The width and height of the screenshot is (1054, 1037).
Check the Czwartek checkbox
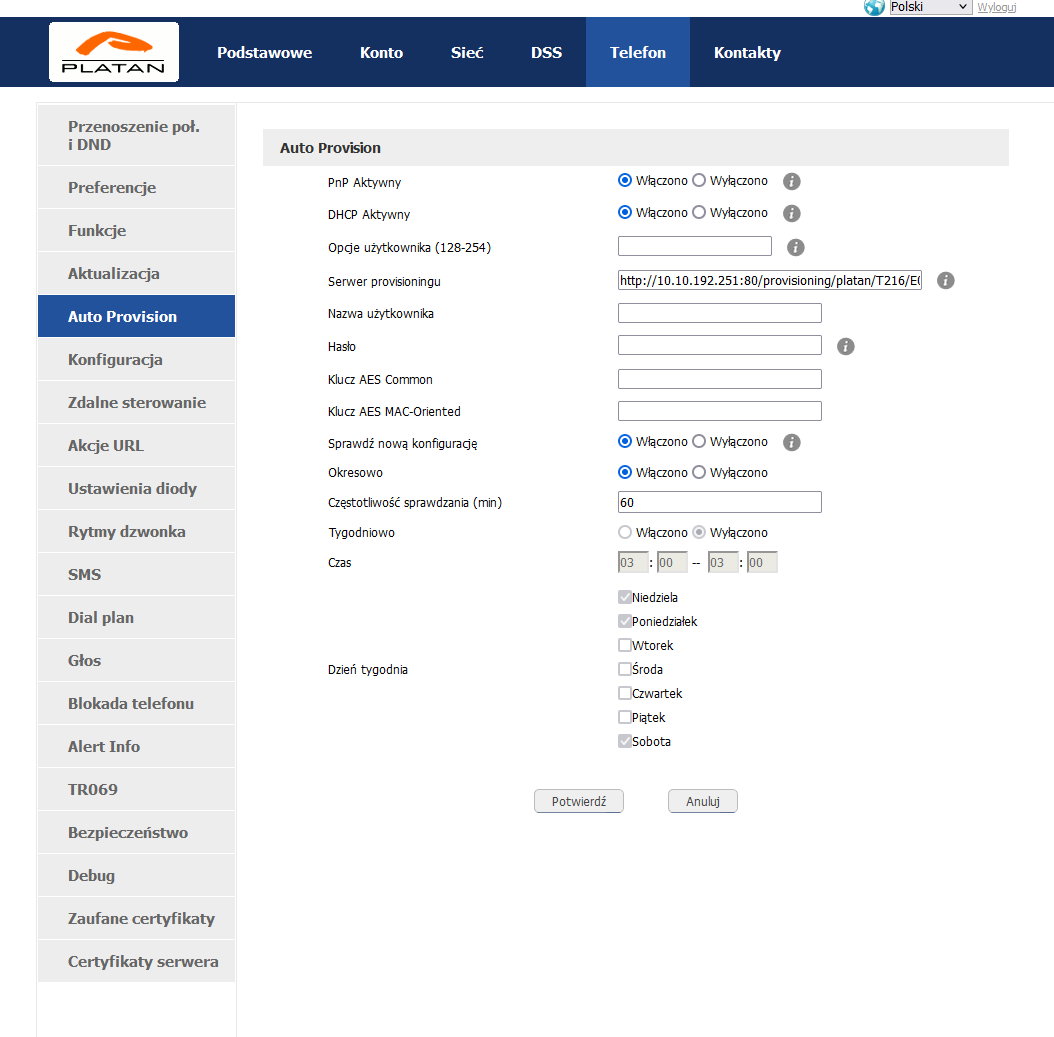(x=624, y=693)
